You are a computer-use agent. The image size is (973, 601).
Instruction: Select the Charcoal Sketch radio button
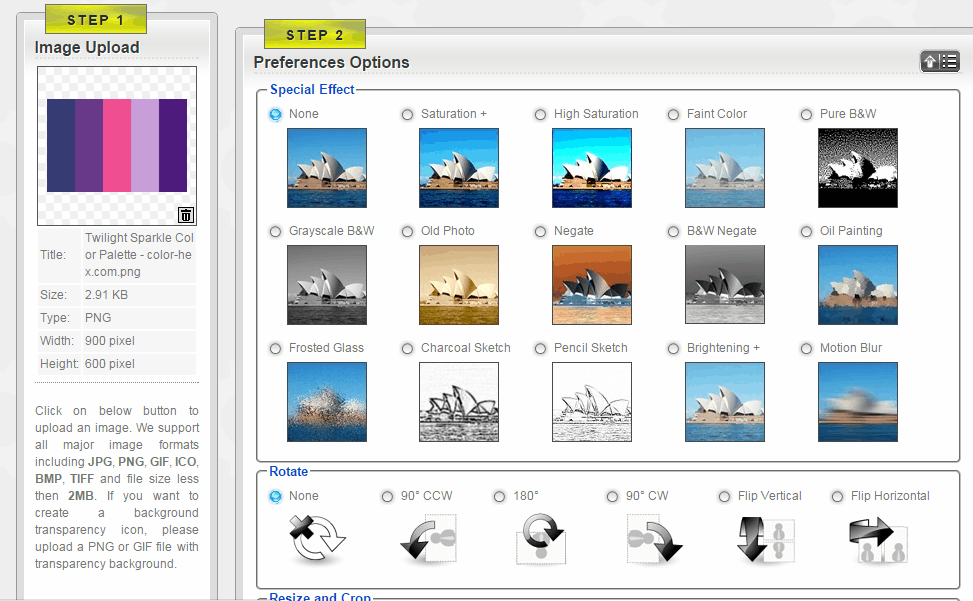(x=407, y=349)
